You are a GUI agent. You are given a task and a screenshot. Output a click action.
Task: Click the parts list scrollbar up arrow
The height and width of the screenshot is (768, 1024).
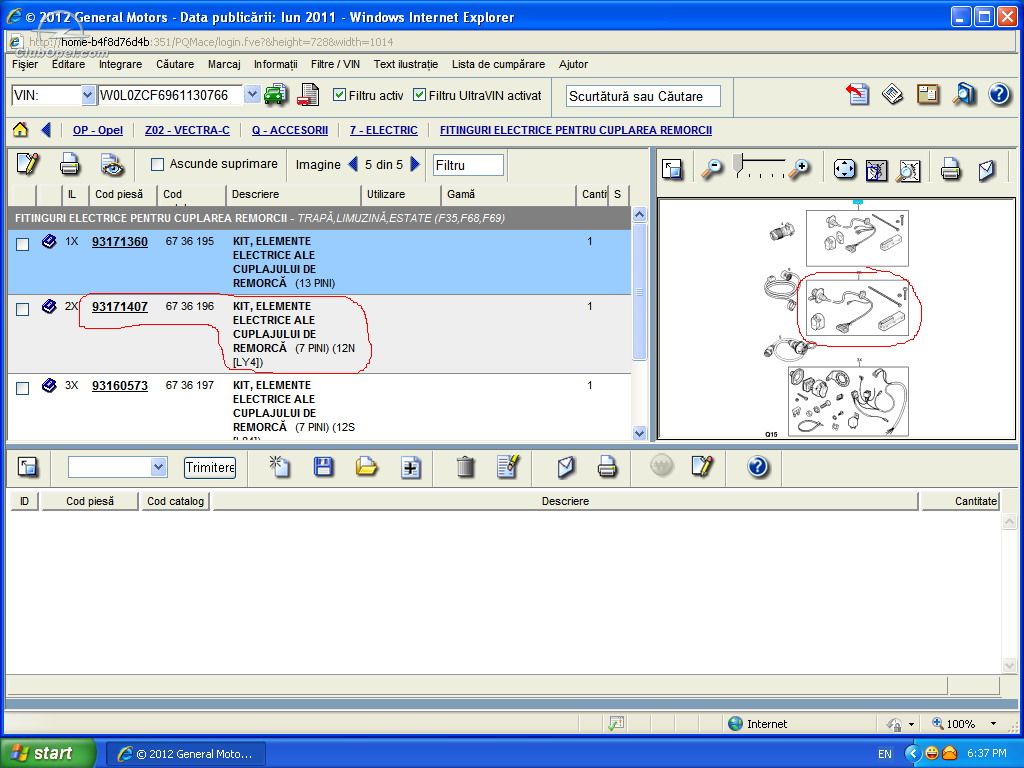[x=639, y=214]
